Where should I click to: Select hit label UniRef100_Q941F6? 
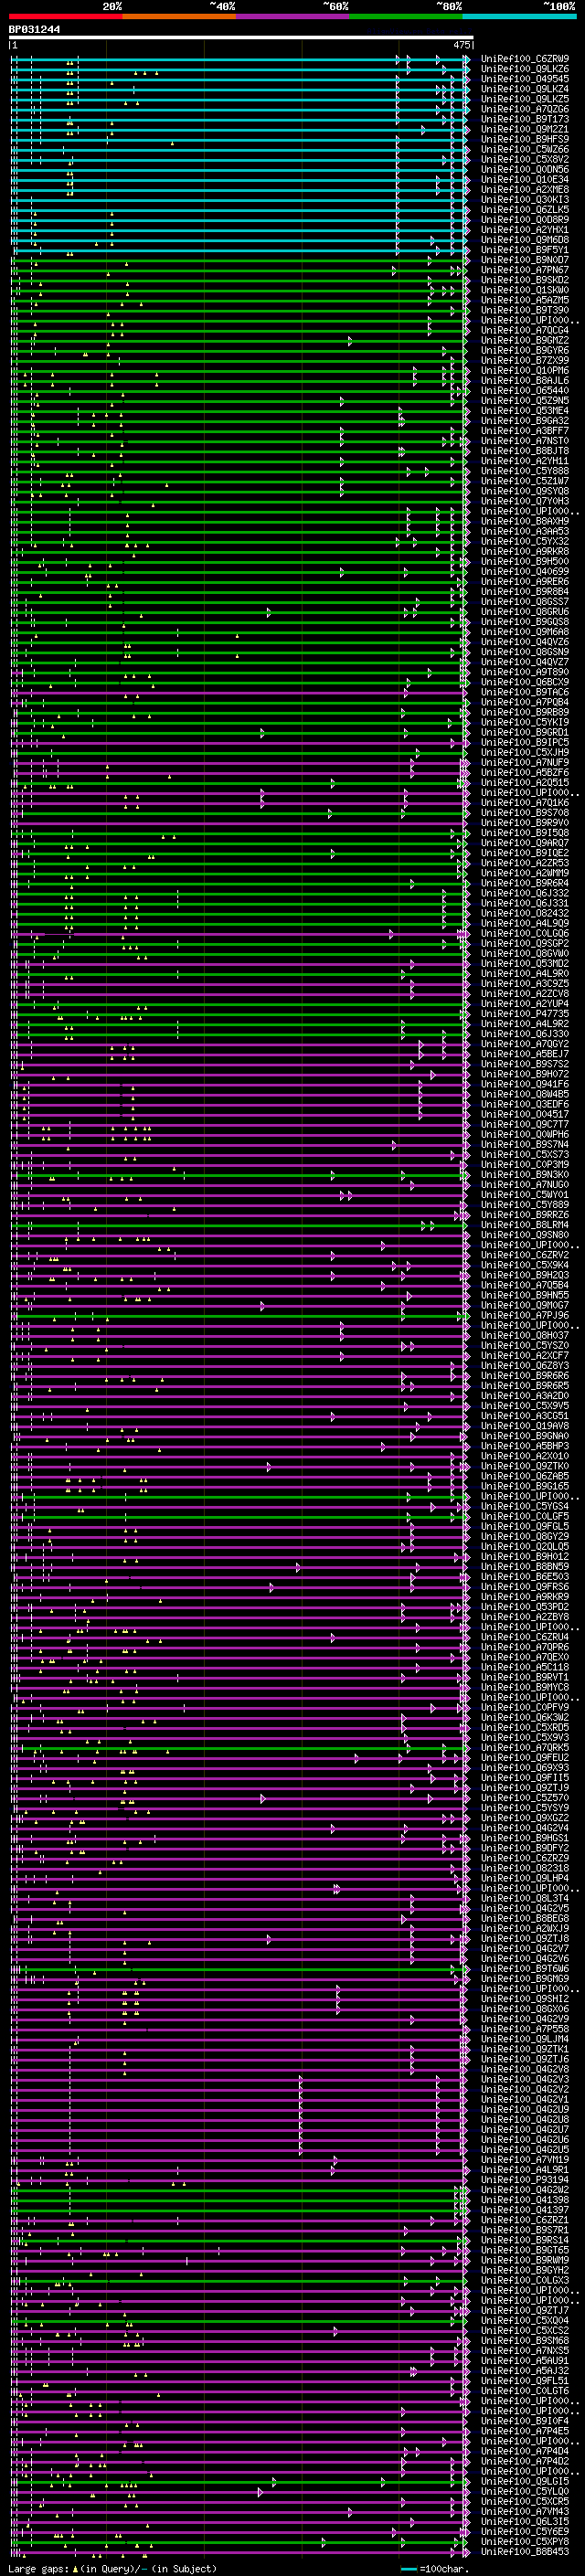click(525, 1084)
